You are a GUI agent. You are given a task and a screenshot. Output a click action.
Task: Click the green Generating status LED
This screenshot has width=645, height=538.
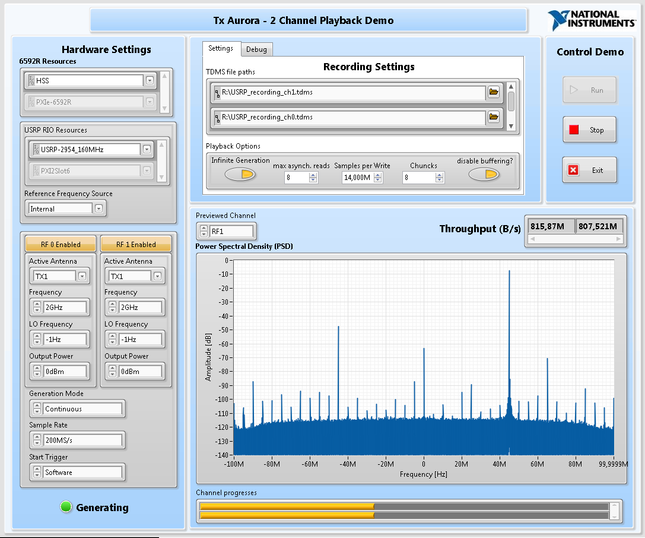[x=66, y=507]
